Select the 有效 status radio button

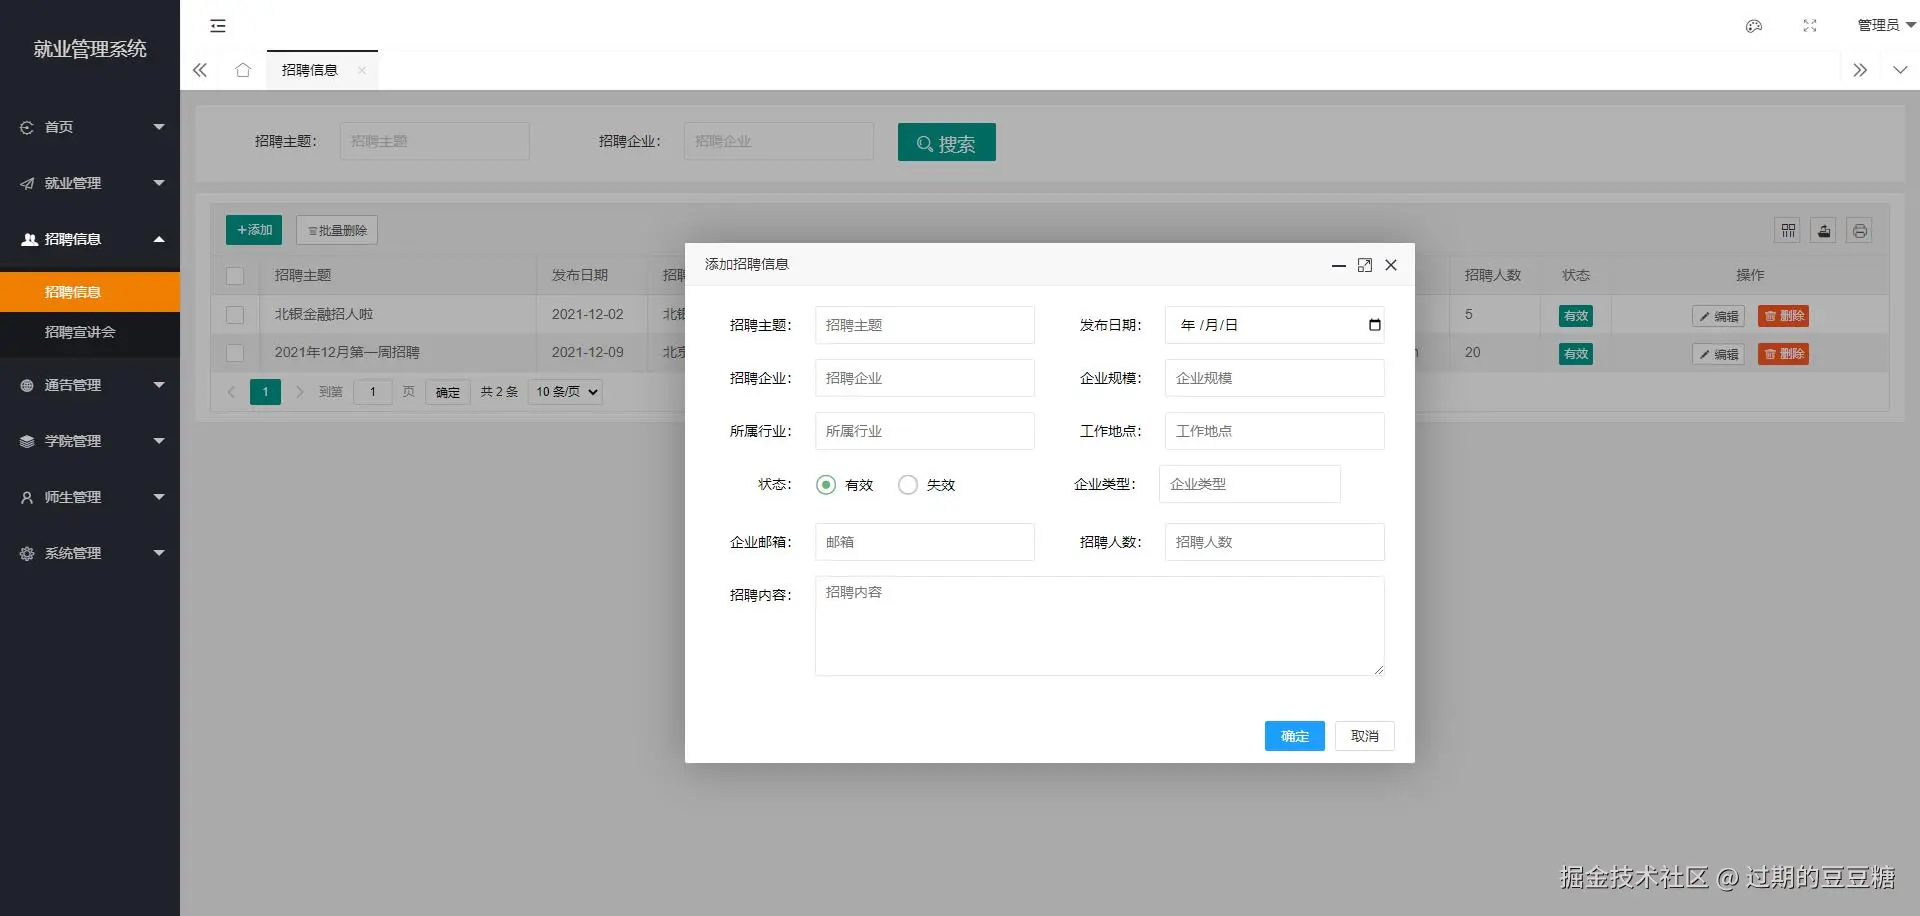[825, 484]
